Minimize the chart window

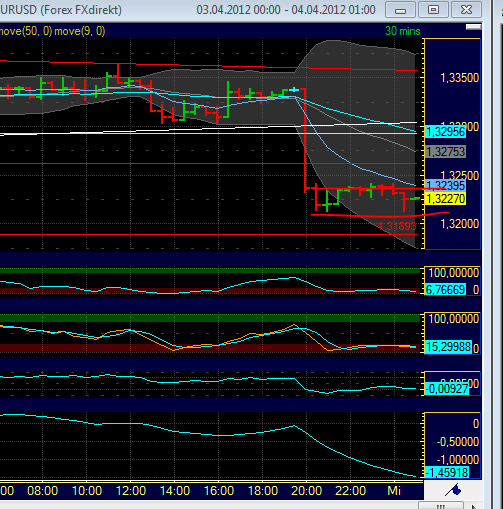[x=400, y=10]
